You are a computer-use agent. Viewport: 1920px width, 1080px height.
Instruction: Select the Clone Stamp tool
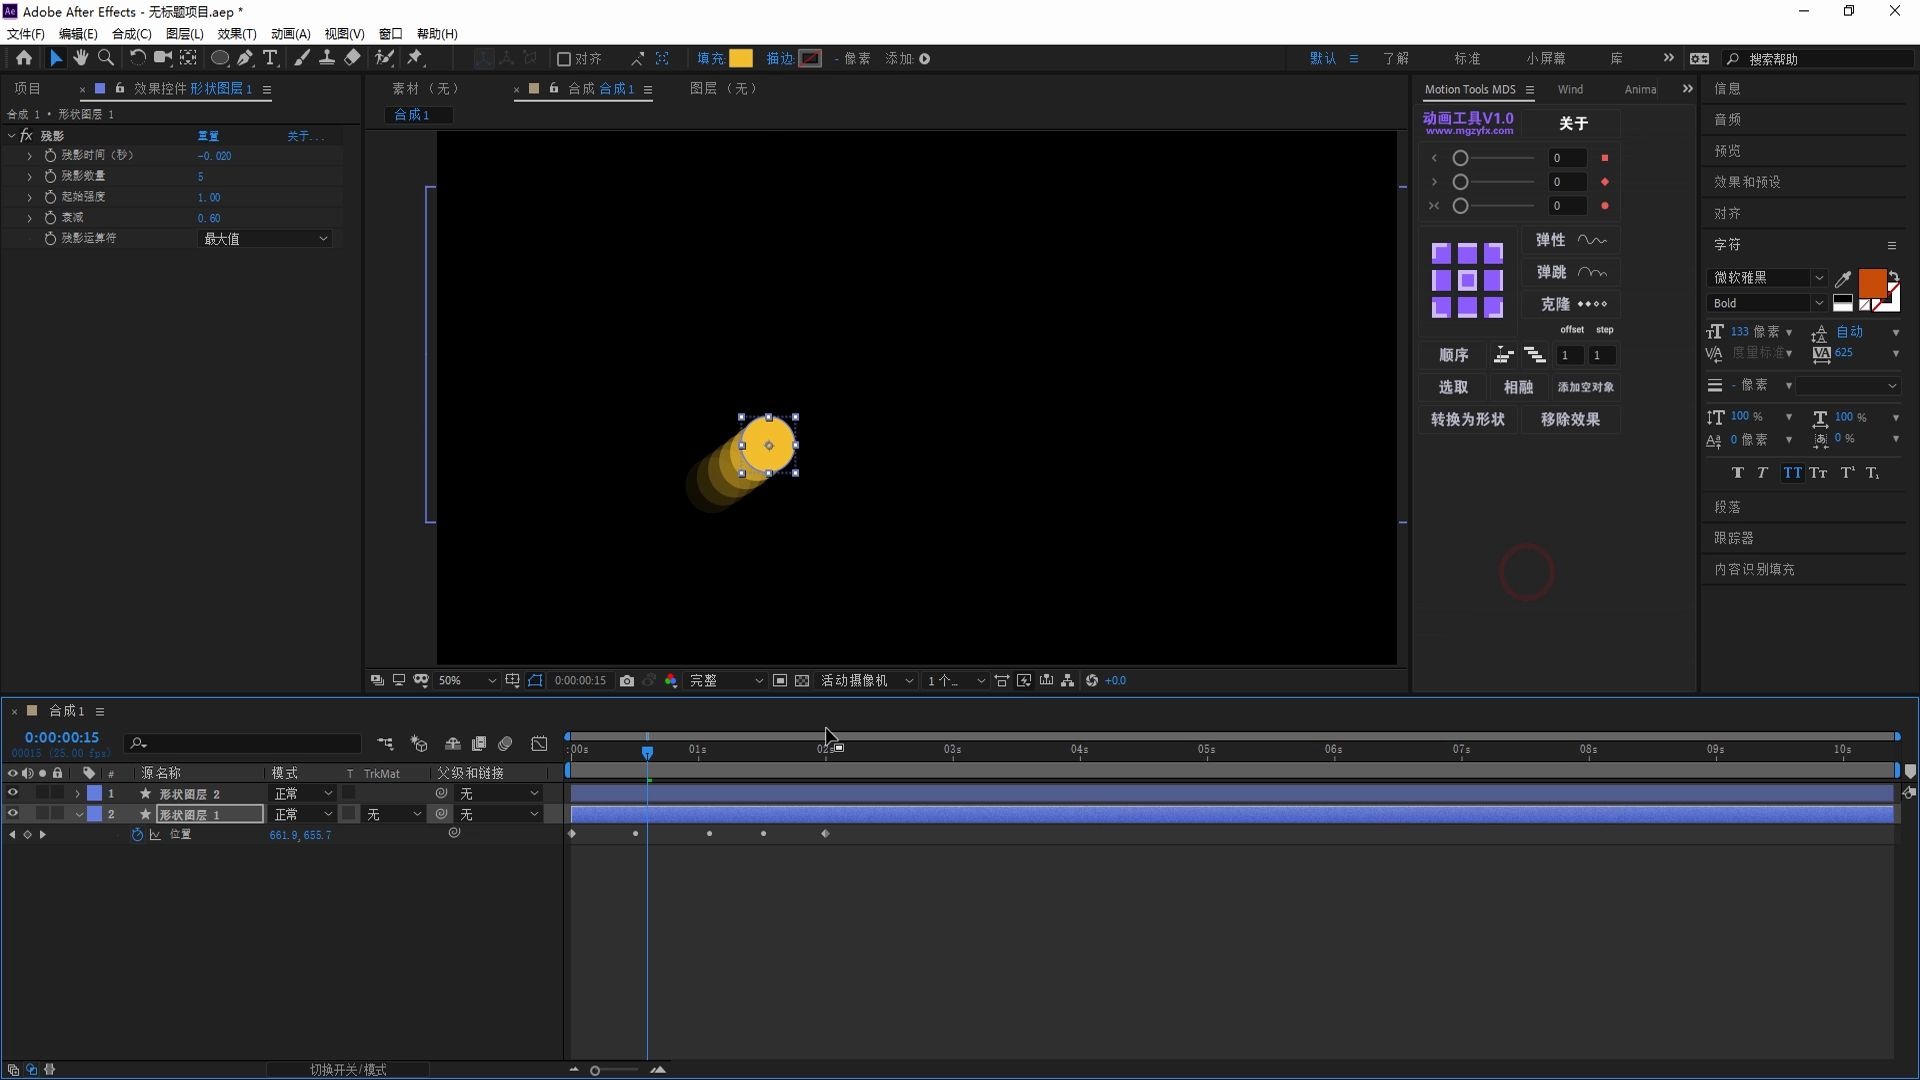click(327, 58)
